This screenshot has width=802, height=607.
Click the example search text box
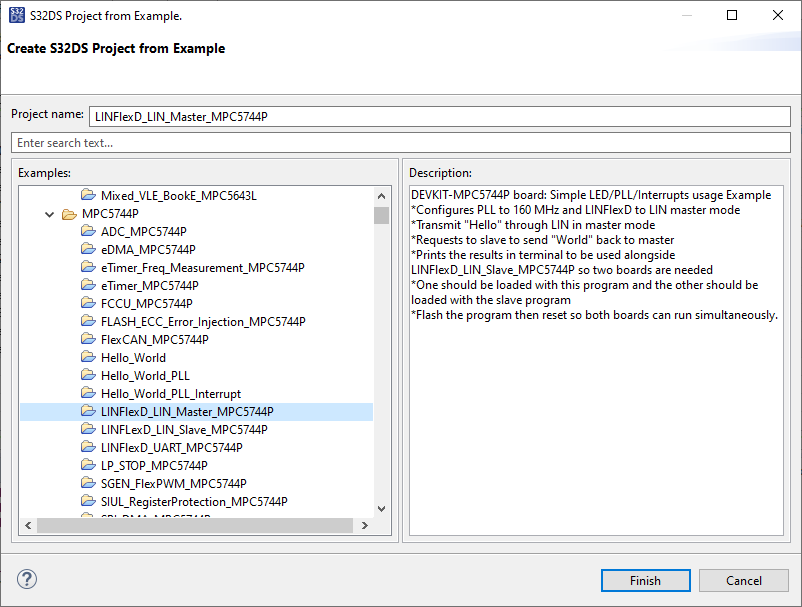[400, 142]
